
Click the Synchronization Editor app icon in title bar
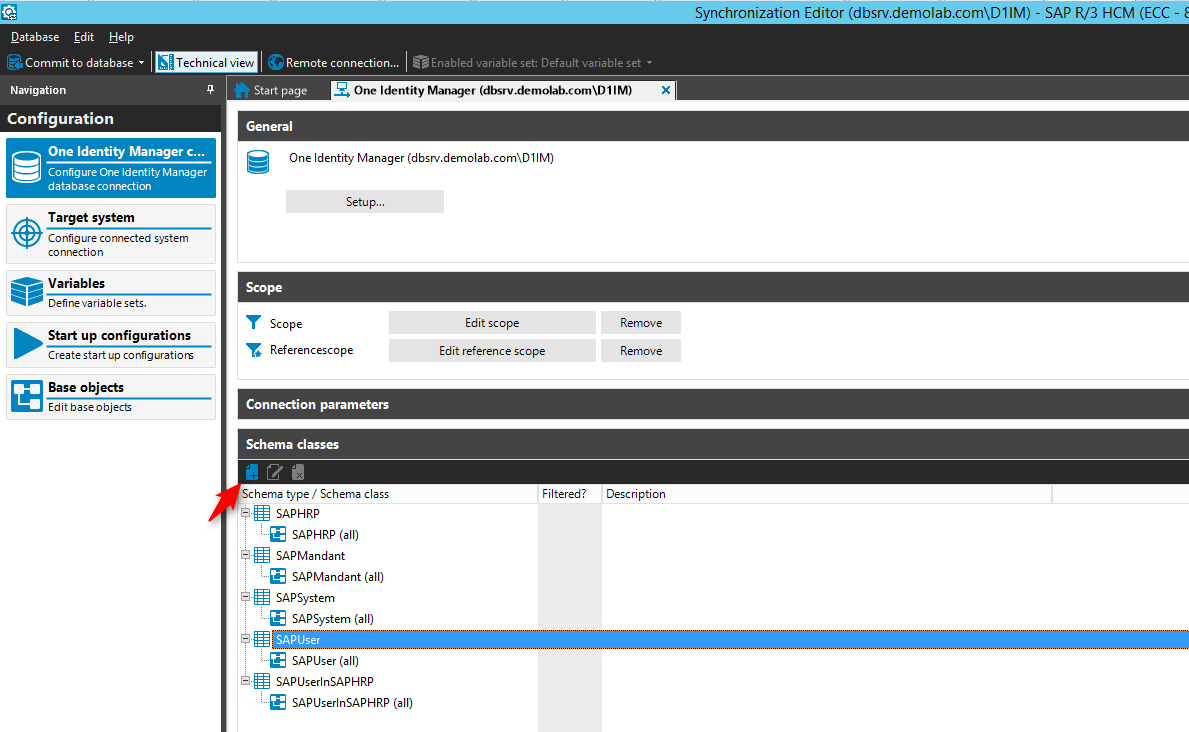pyautogui.click(x=9, y=12)
